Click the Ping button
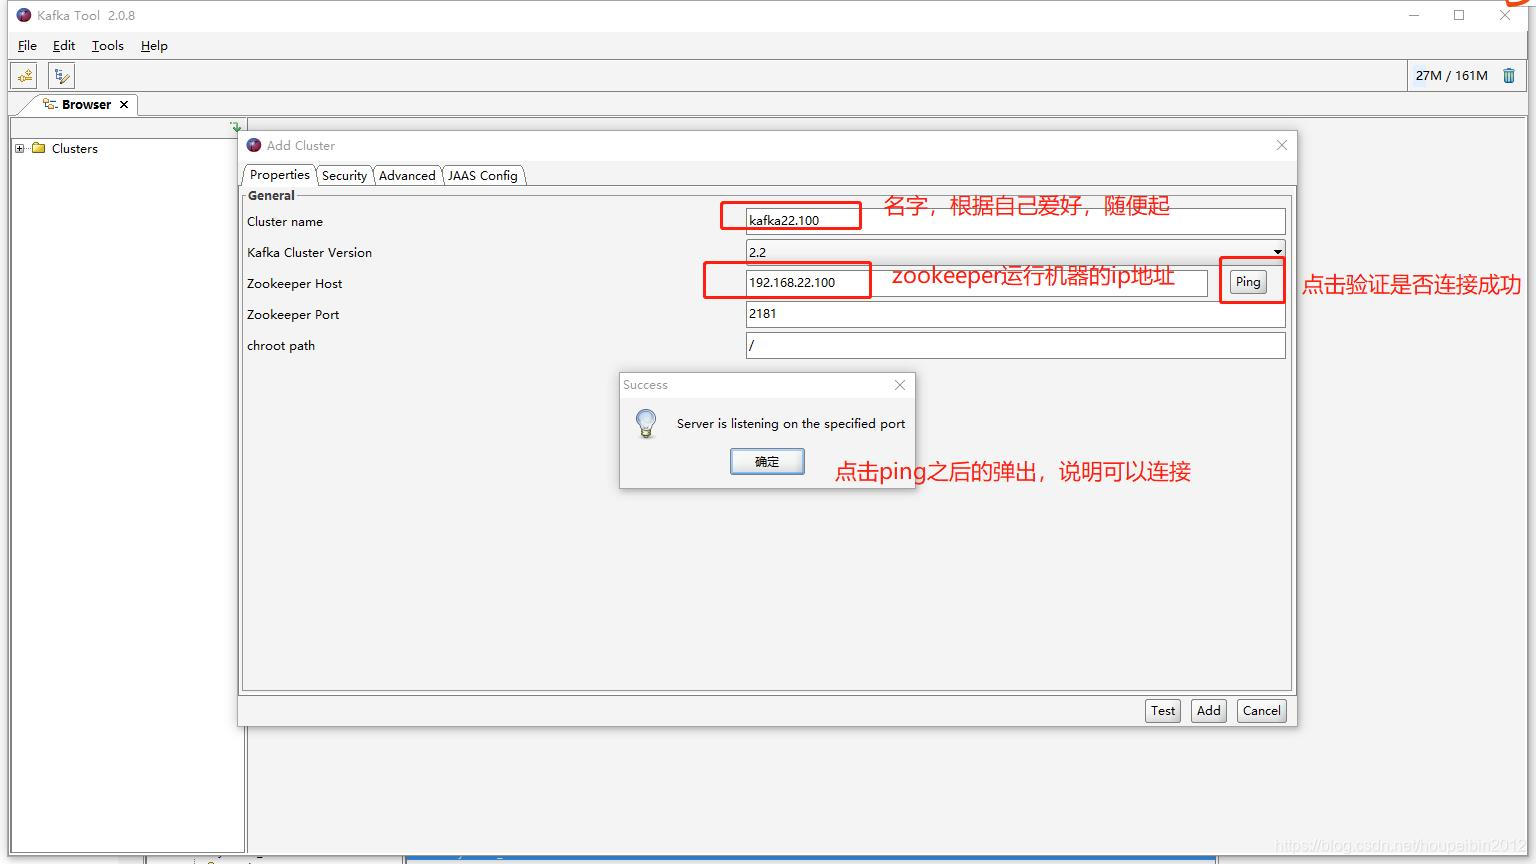1536x864 pixels. pos(1248,282)
